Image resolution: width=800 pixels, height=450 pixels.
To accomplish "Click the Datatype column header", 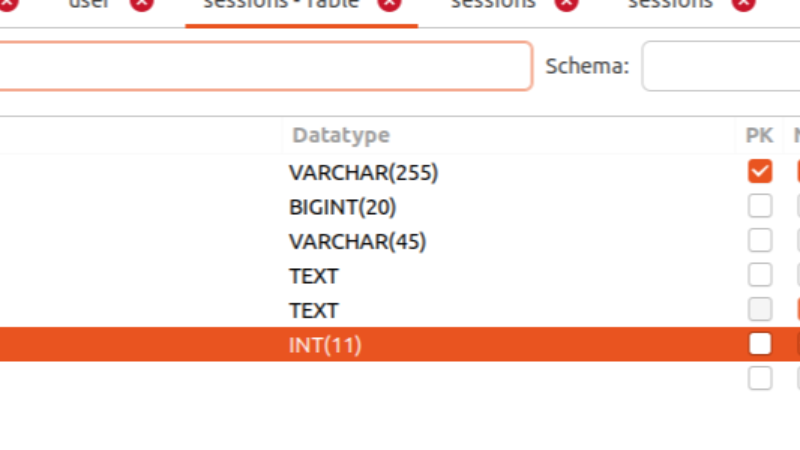I will click(x=341, y=135).
